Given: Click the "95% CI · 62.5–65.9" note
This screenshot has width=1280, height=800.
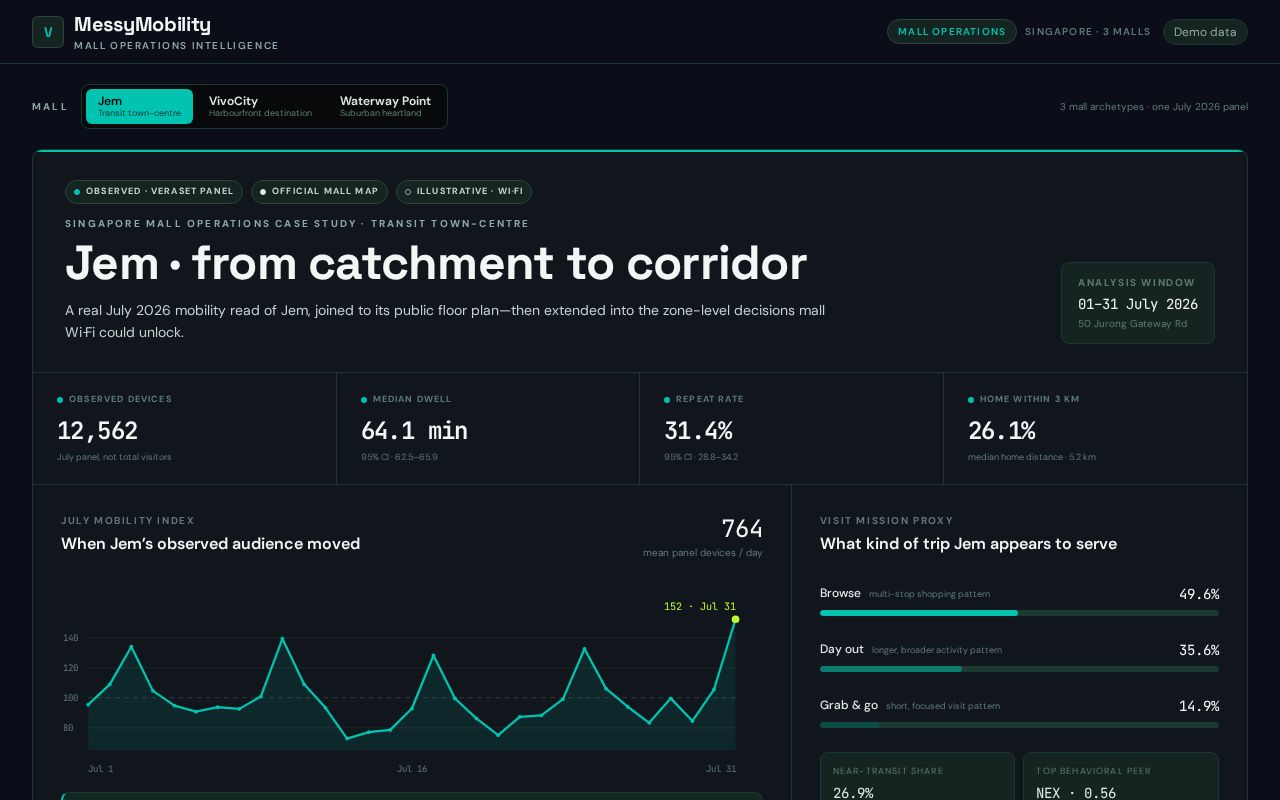Looking at the screenshot, I should pos(399,457).
